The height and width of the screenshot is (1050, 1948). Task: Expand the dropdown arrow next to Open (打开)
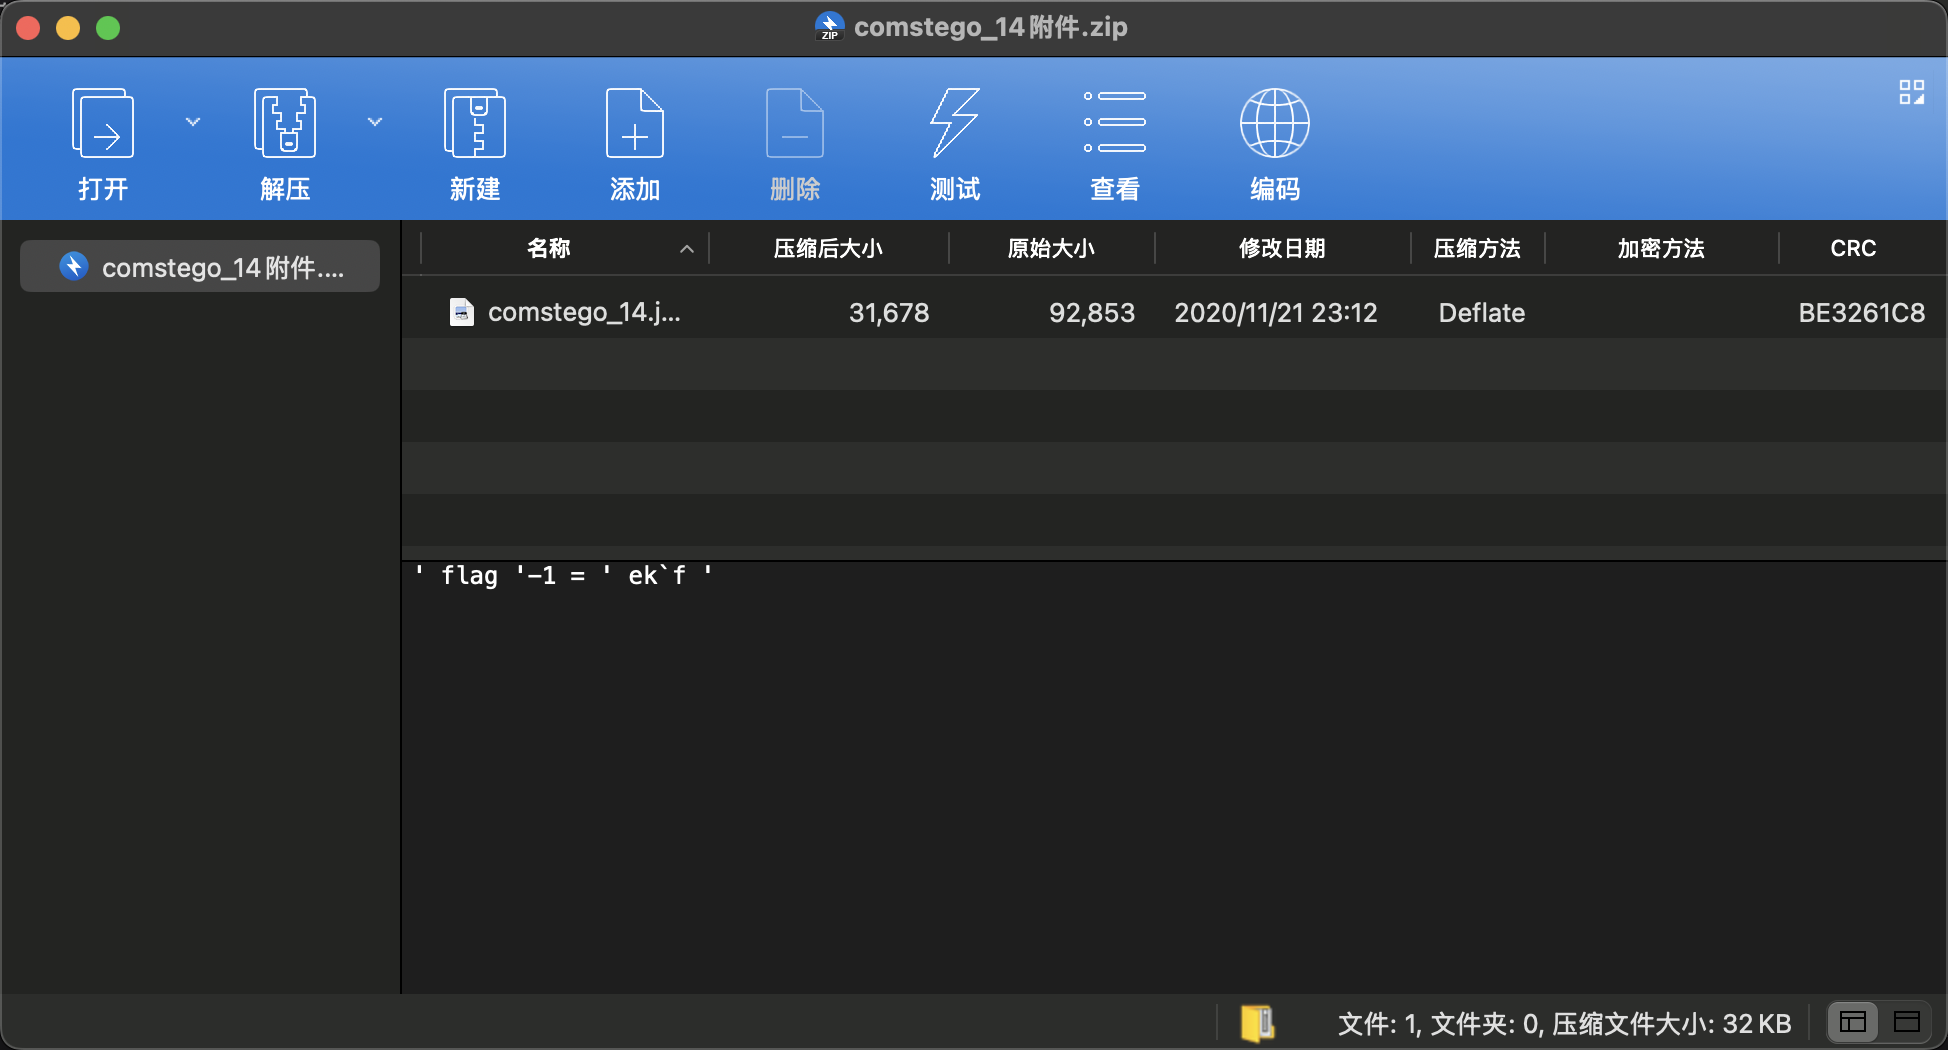pyautogui.click(x=193, y=122)
